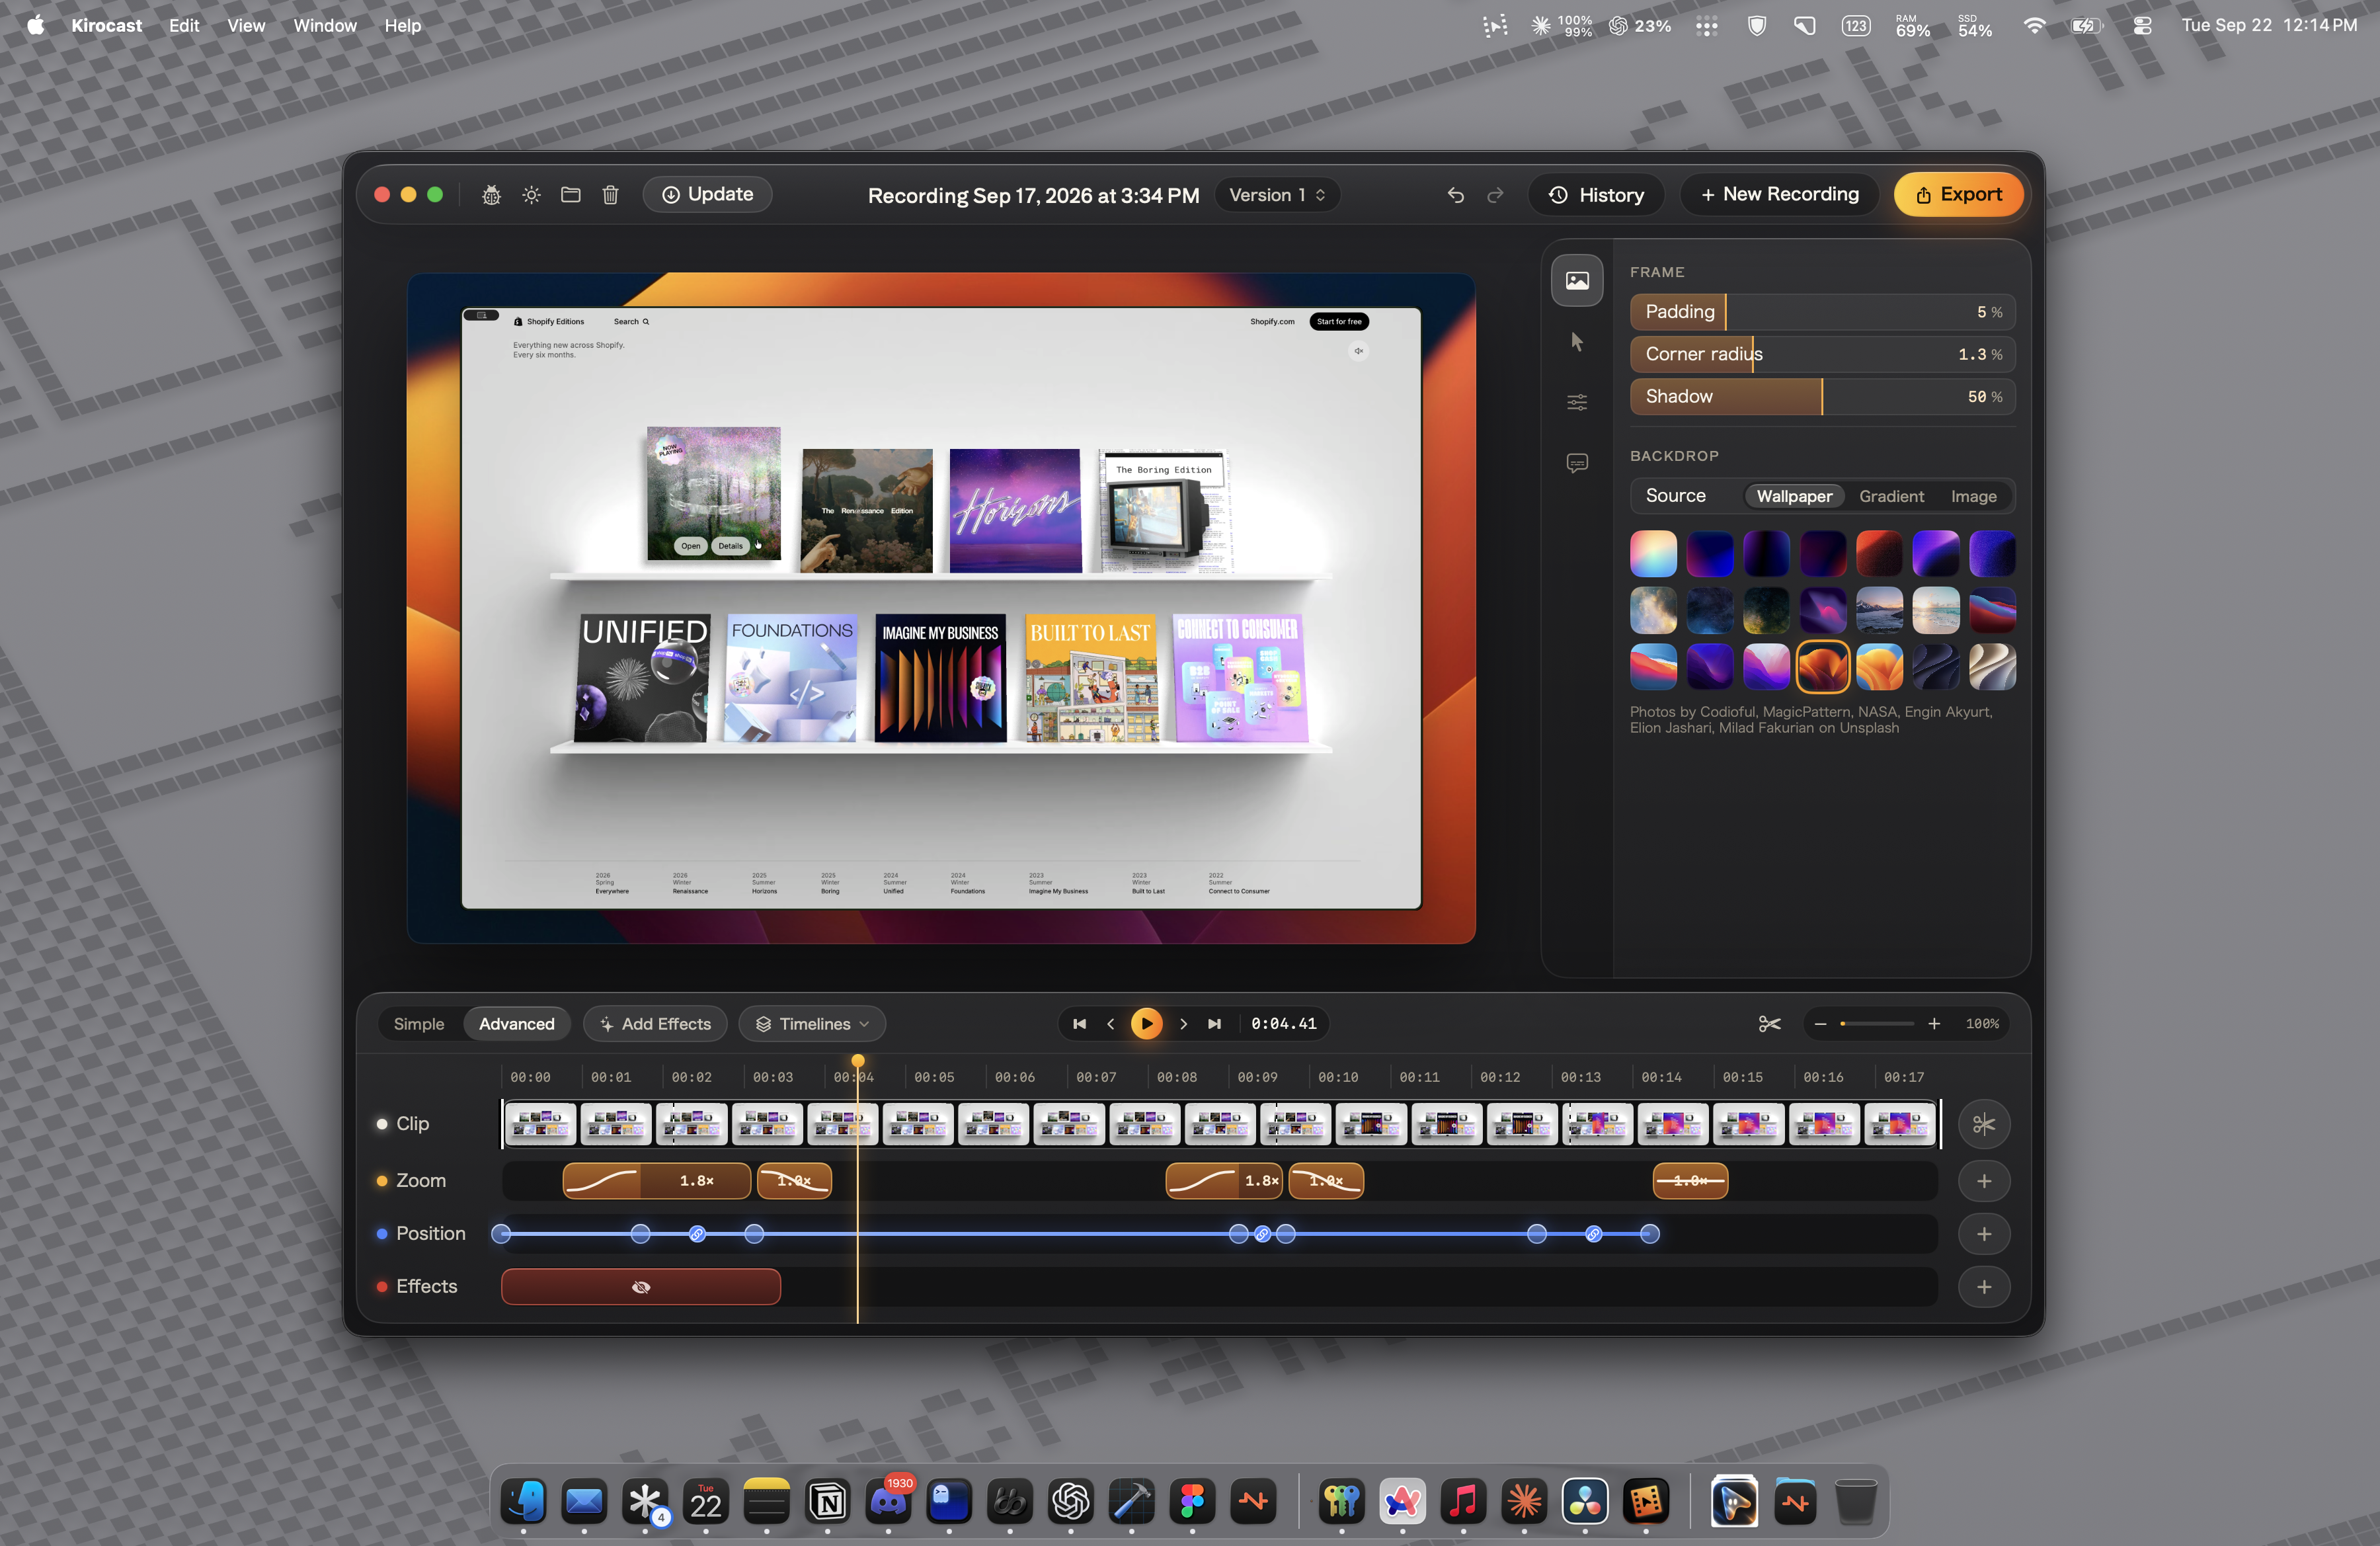The width and height of the screenshot is (2380, 1546).
Task: Select Image as backdrop source
Action: (1973, 496)
